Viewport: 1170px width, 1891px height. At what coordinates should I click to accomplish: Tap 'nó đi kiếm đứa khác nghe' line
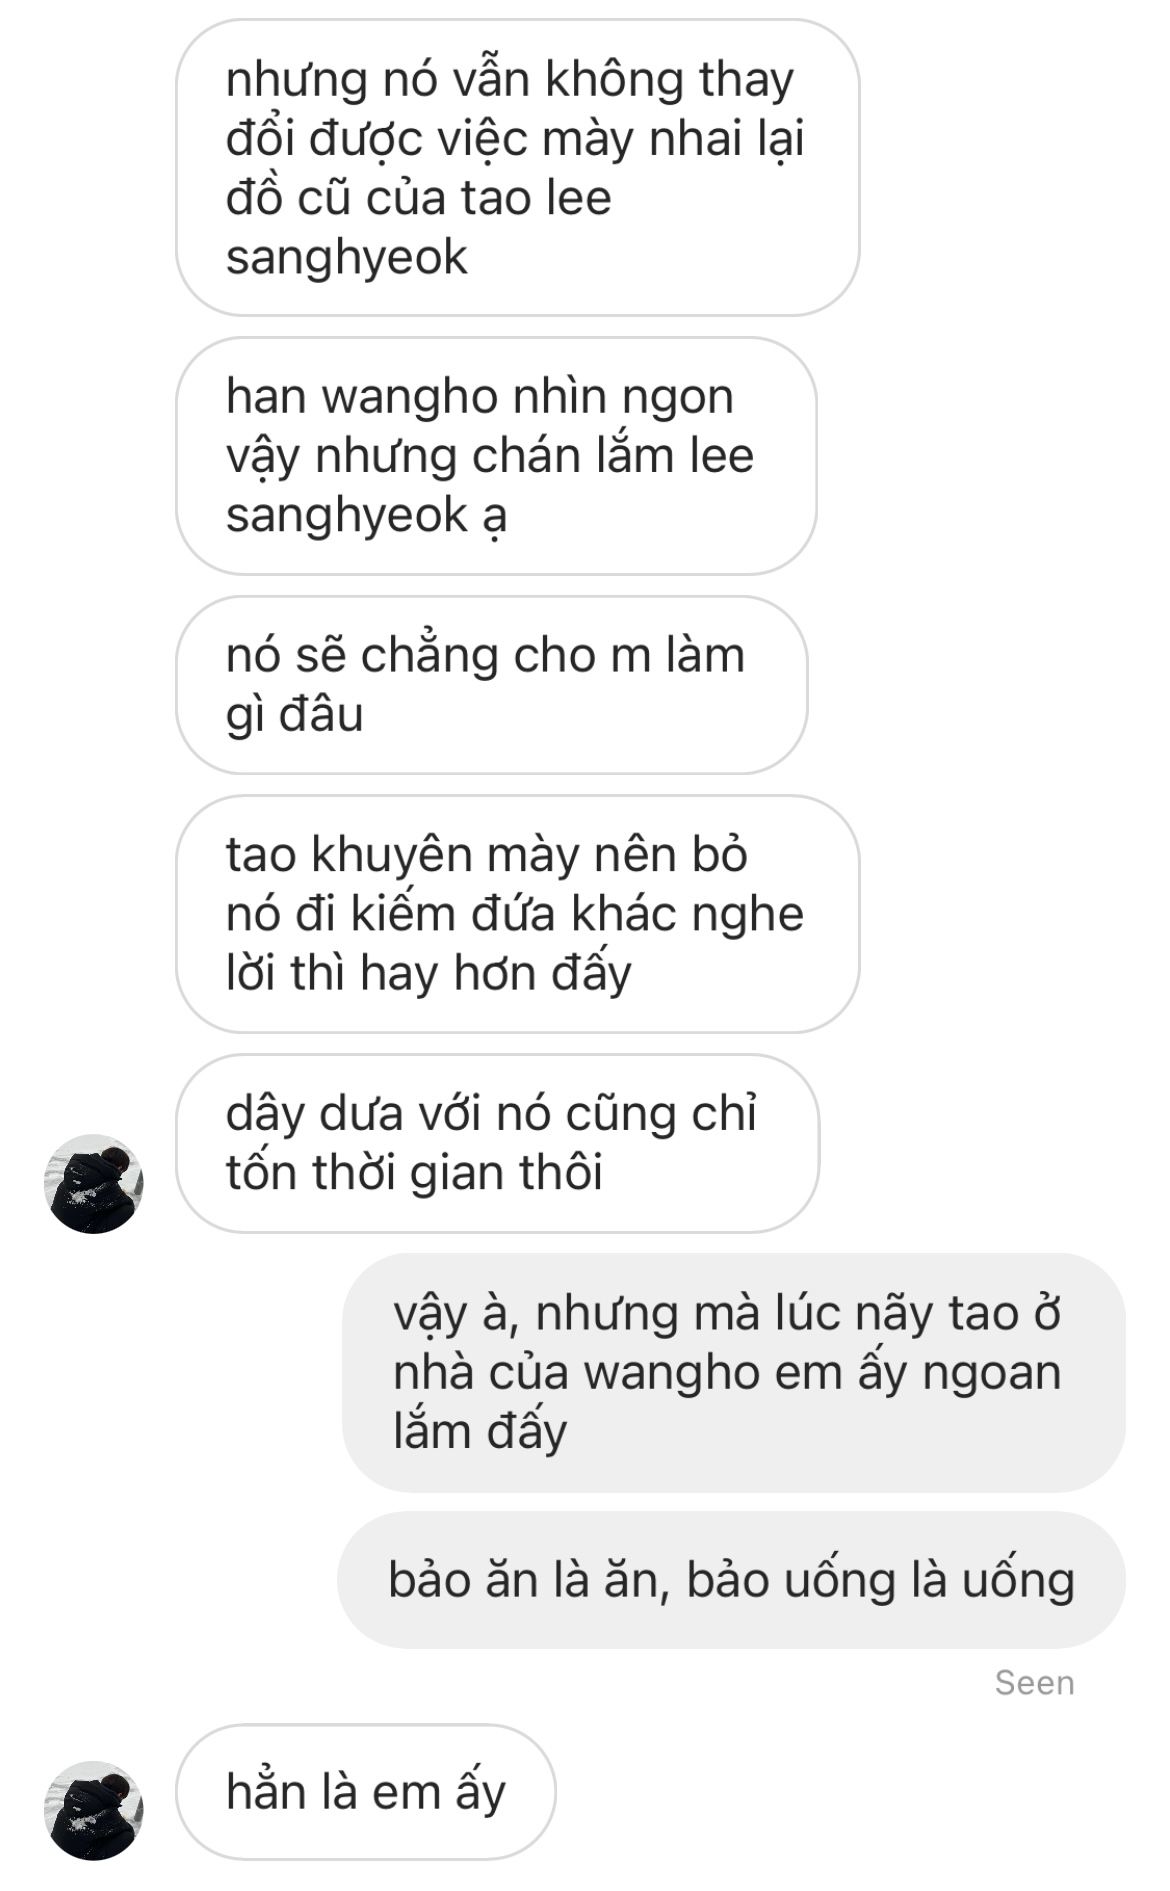pyautogui.click(x=515, y=914)
